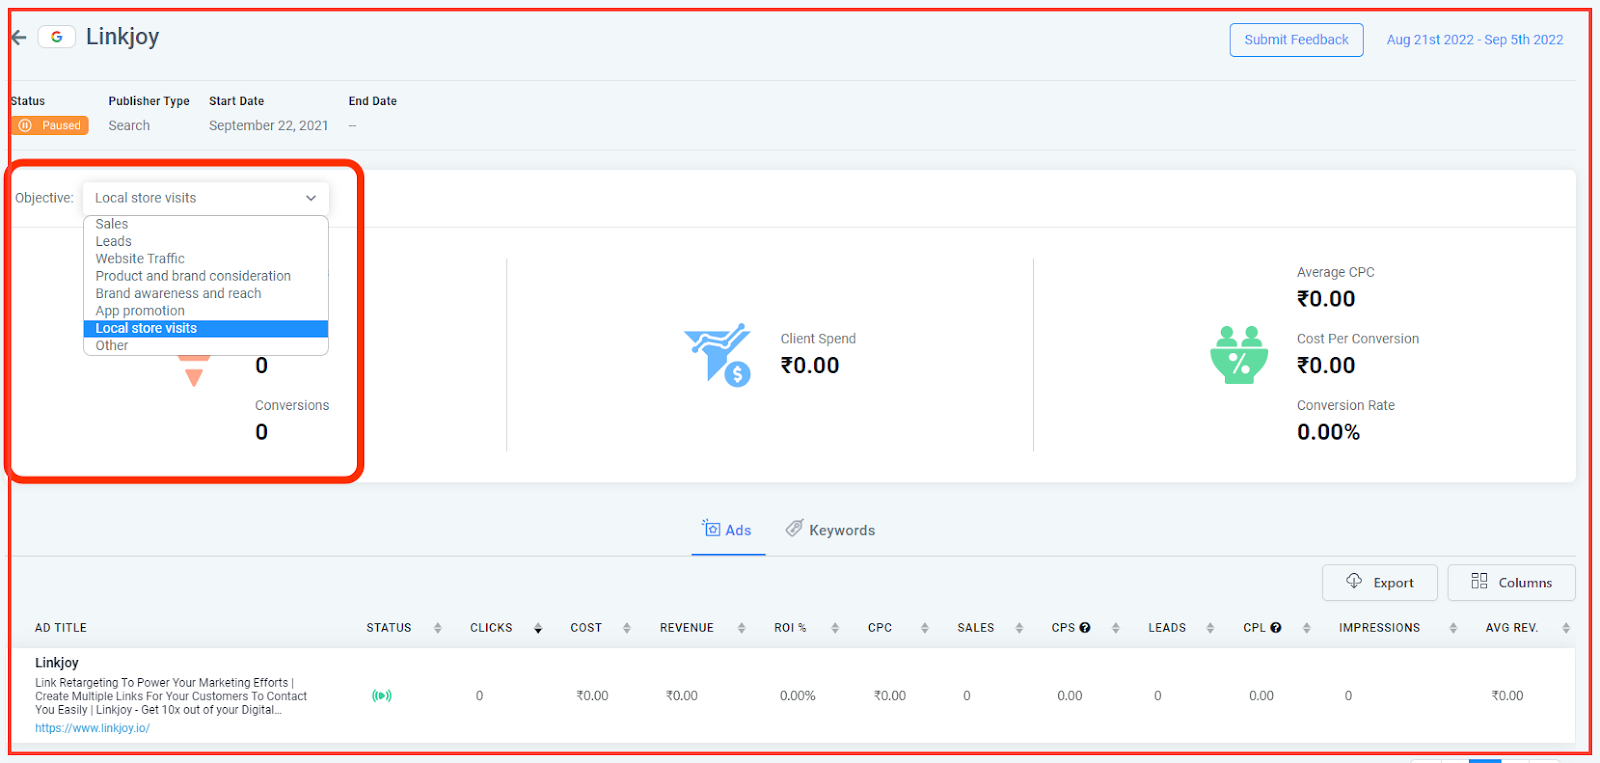Screen dimensions: 1600x763
Task: Click the Client Spend ₹0.00 amount
Action: [x=810, y=366]
